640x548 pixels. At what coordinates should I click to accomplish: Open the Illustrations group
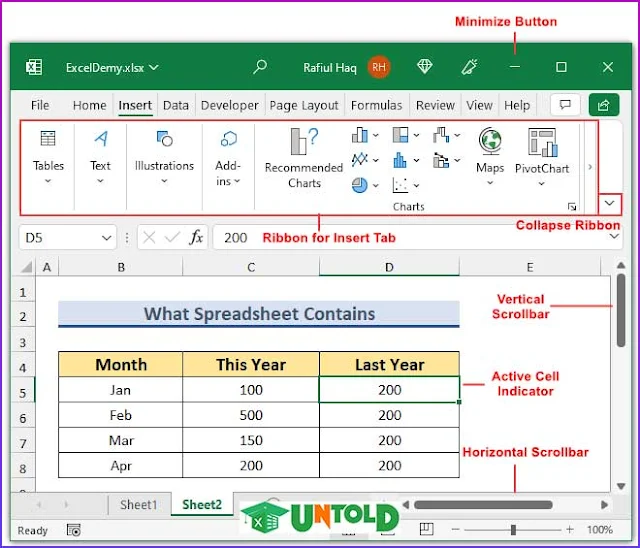click(x=164, y=157)
